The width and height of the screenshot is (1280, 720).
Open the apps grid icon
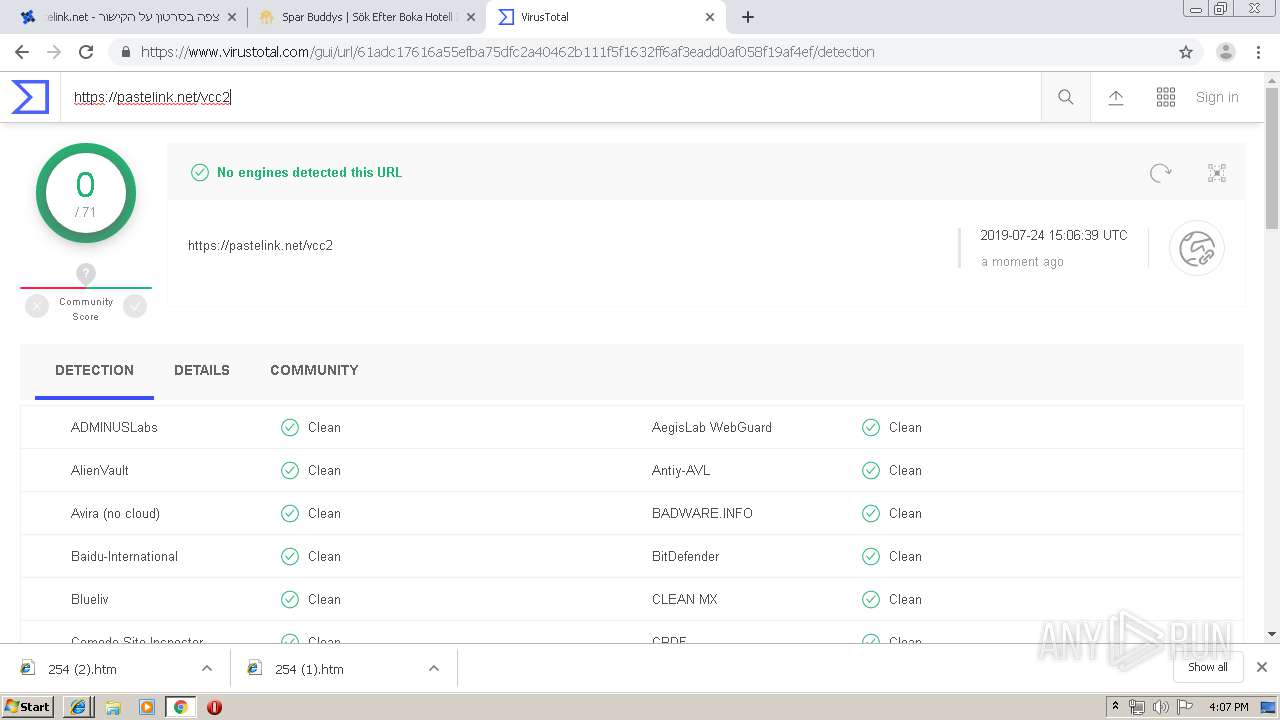point(1166,97)
